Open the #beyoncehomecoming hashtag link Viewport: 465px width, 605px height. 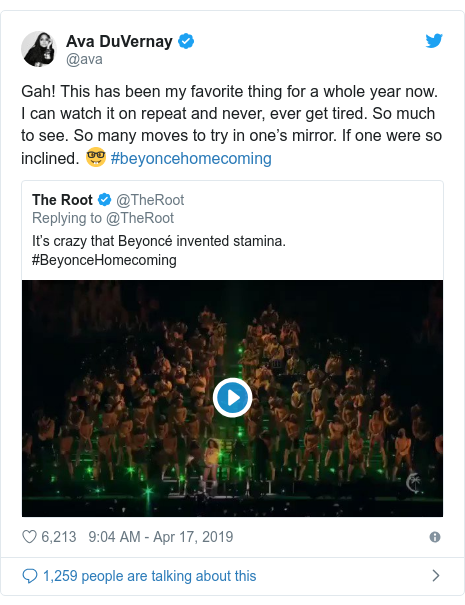point(191,158)
